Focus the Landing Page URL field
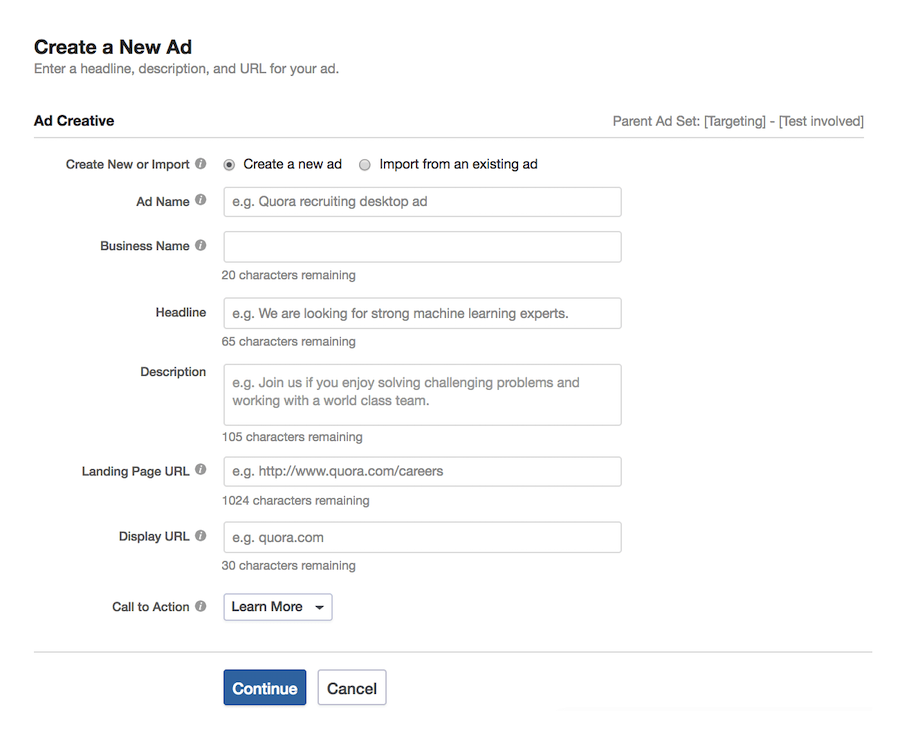900x744 pixels. (x=421, y=471)
